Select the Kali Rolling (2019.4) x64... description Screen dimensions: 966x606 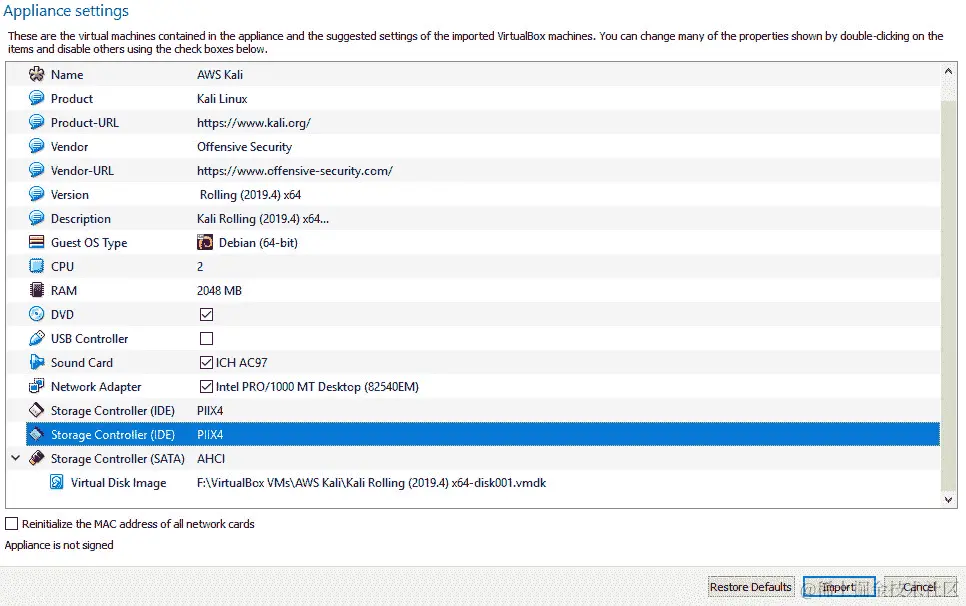click(263, 219)
